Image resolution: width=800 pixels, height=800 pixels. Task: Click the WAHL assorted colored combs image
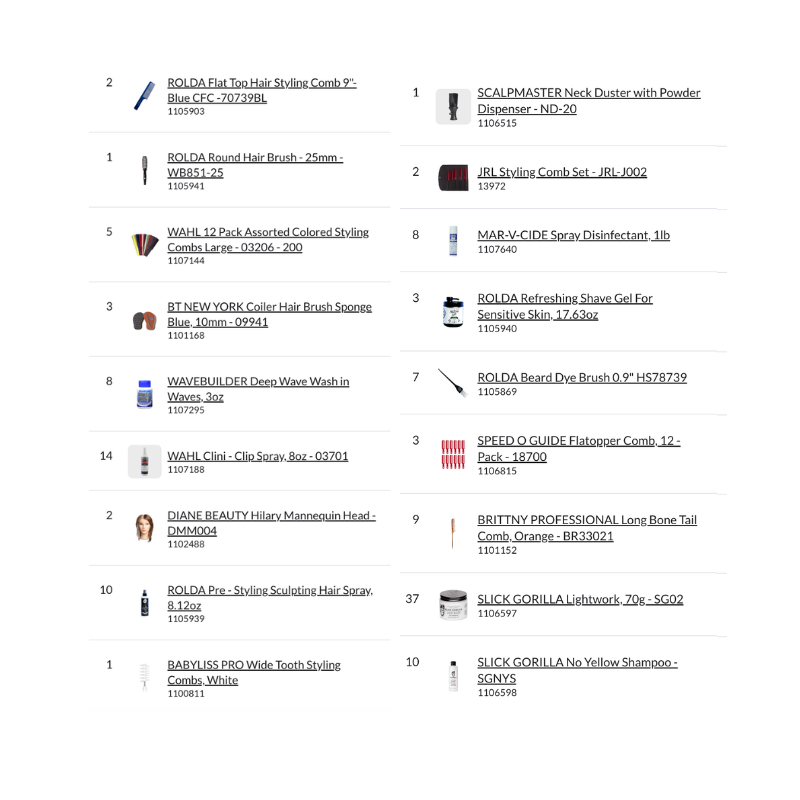pyautogui.click(x=144, y=245)
